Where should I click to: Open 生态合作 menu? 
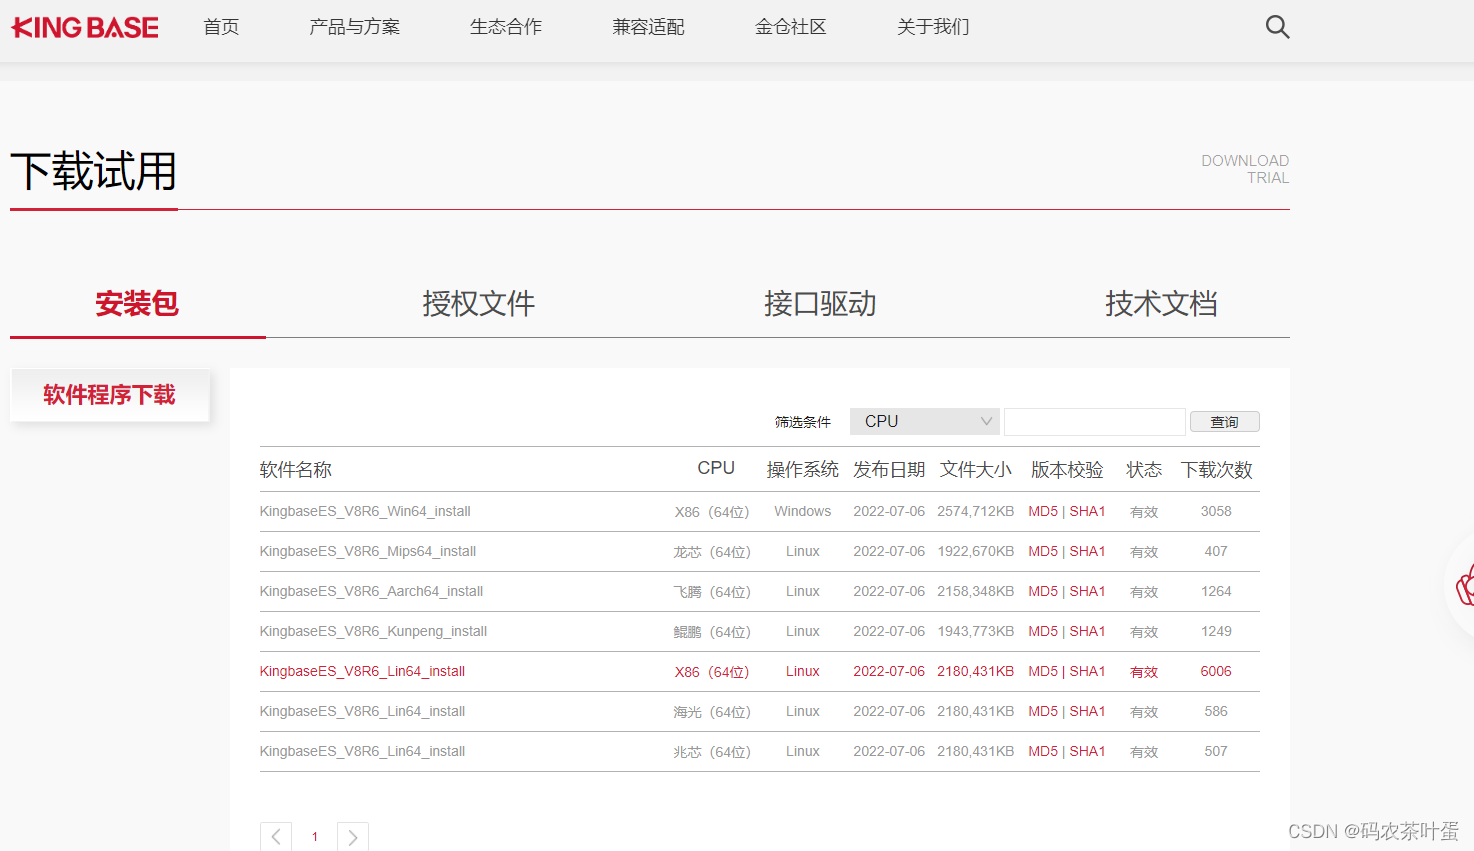(506, 27)
